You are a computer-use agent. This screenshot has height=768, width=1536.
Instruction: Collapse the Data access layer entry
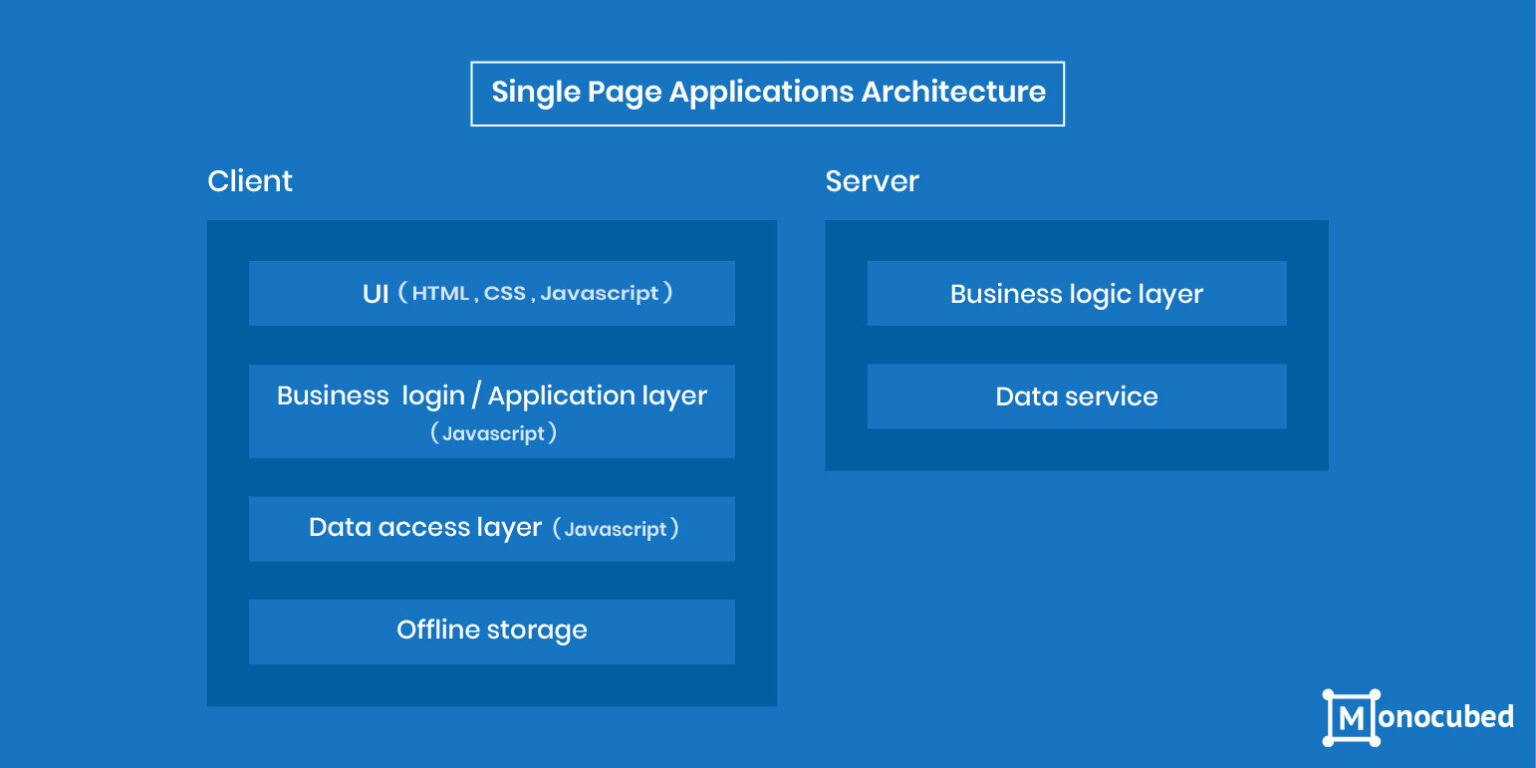[x=492, y=528]
